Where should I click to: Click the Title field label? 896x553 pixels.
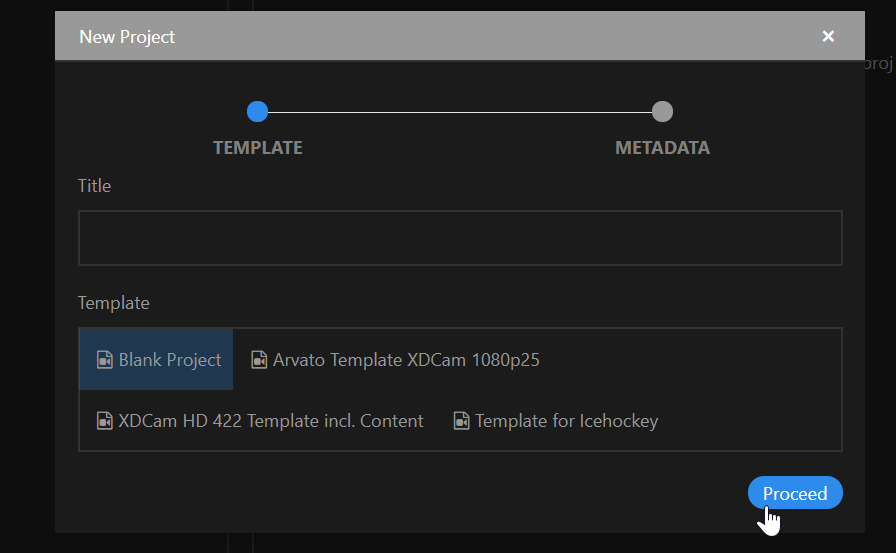[x=94, y=186]
